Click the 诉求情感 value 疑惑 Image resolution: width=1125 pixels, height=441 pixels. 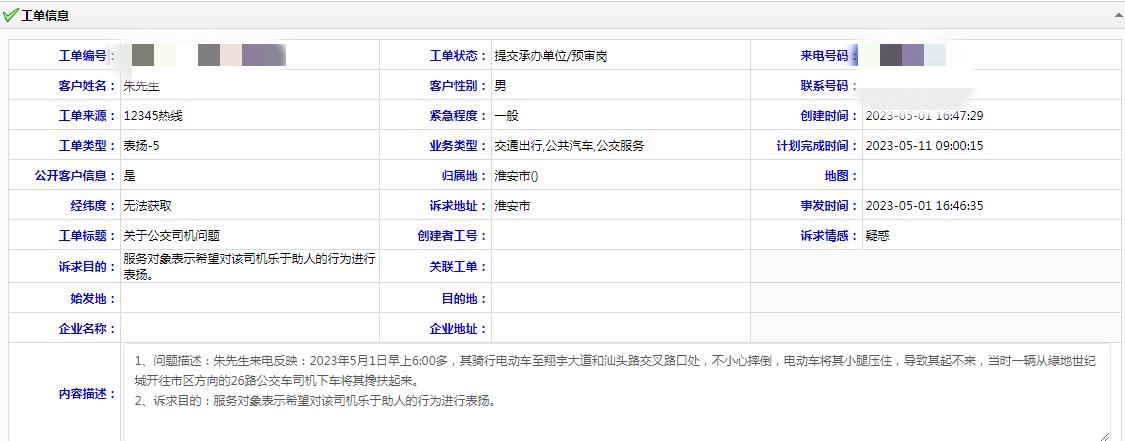point(877,236)
